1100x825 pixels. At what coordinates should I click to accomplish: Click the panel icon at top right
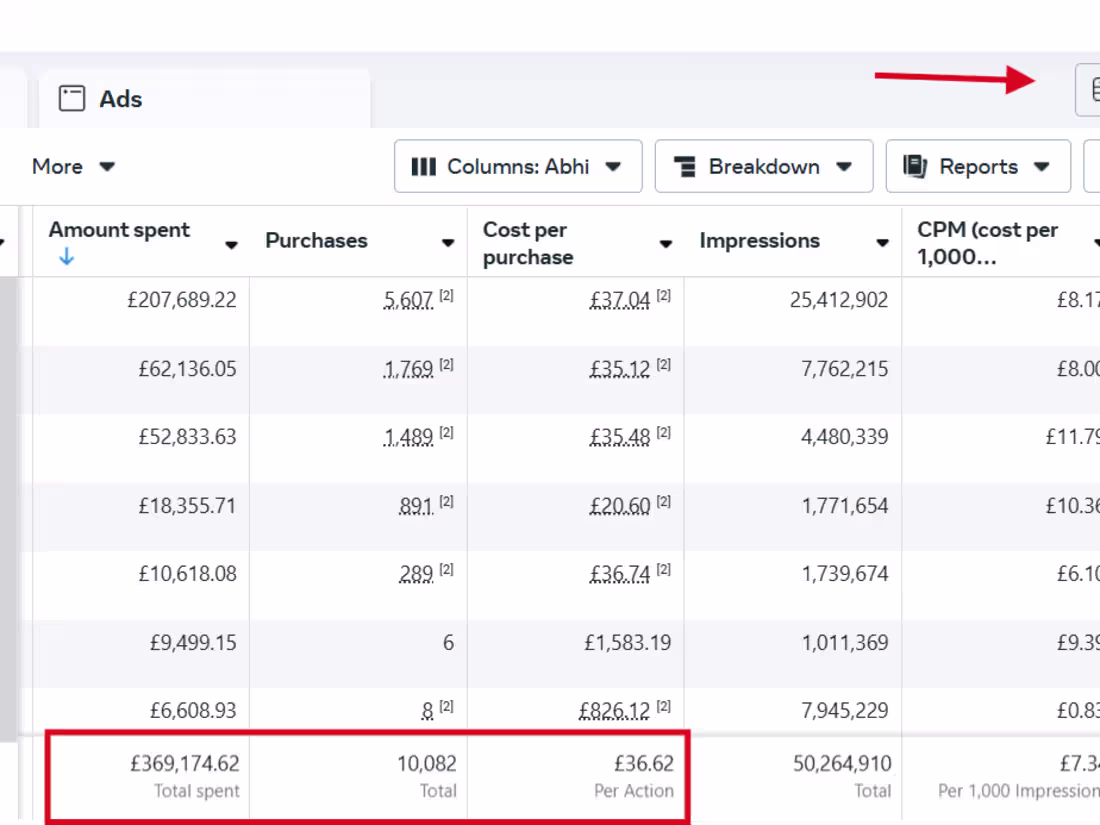coord(1090,90)
